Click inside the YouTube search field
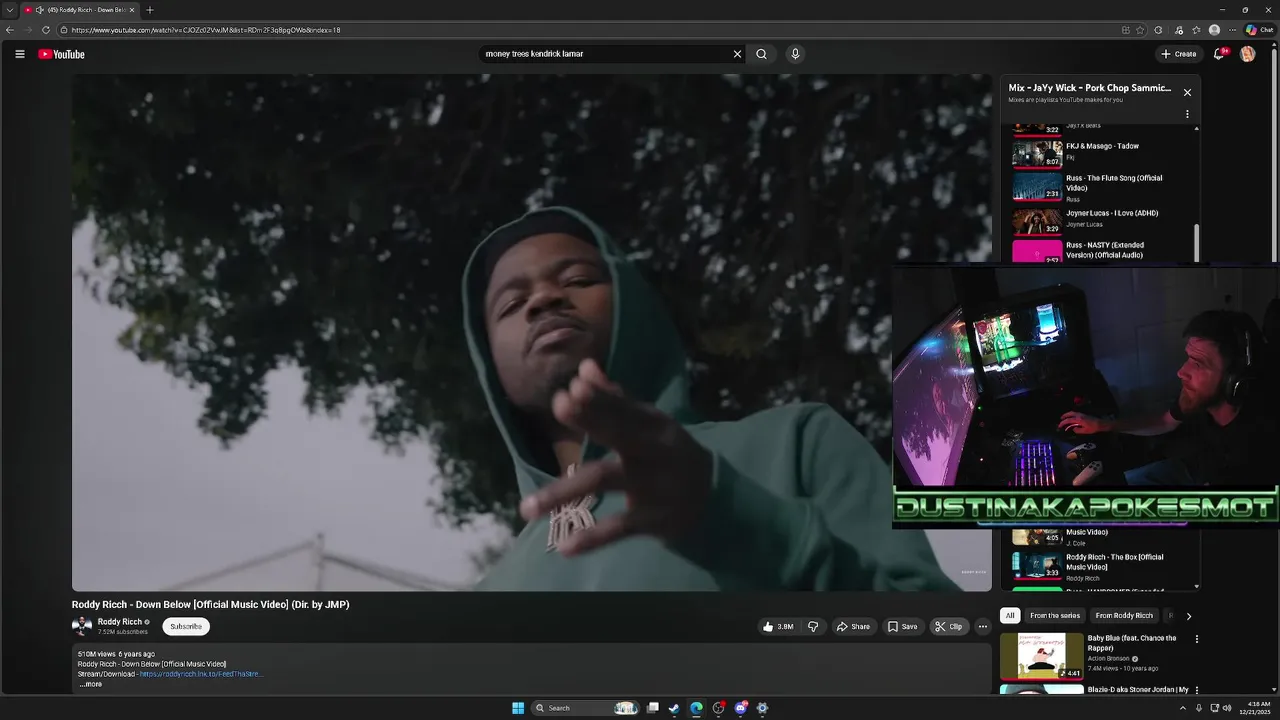Image resolution: width=1280 pixels, height=720 pixels. (604, 54)
